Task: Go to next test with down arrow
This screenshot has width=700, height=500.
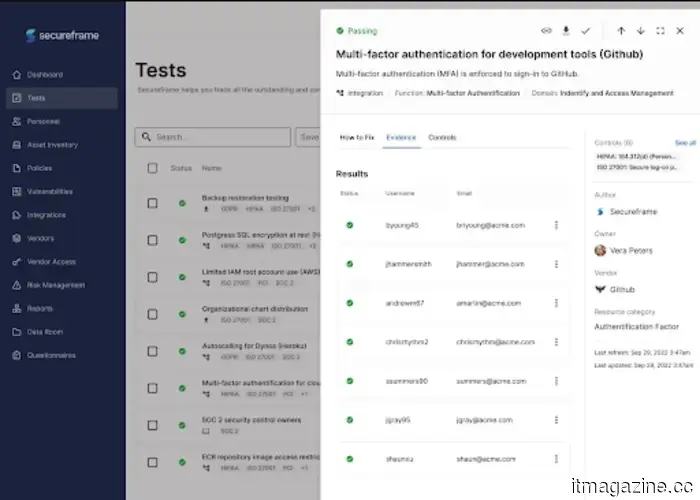Action: [641, 31]
